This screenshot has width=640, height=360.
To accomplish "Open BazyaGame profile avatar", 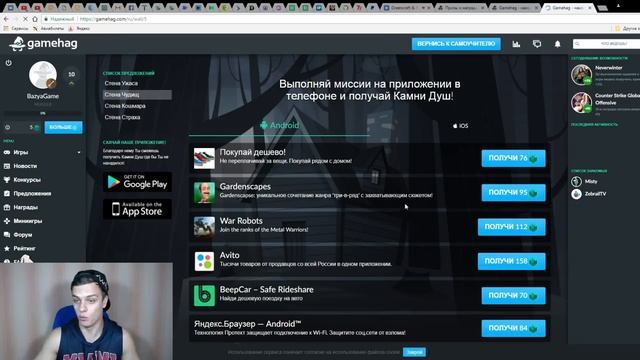I will pos(43,75).
